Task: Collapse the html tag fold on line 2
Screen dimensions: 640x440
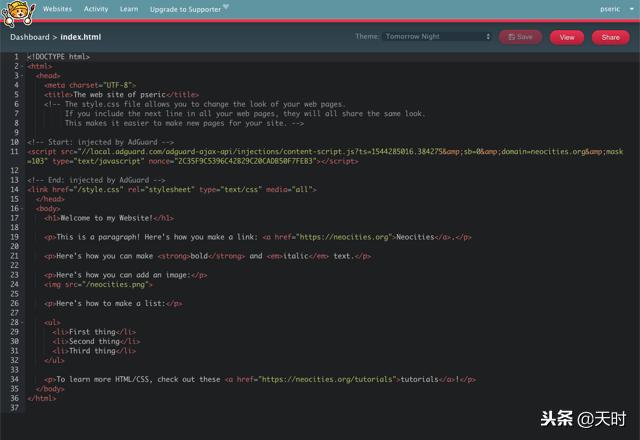Action: (22, 66)
